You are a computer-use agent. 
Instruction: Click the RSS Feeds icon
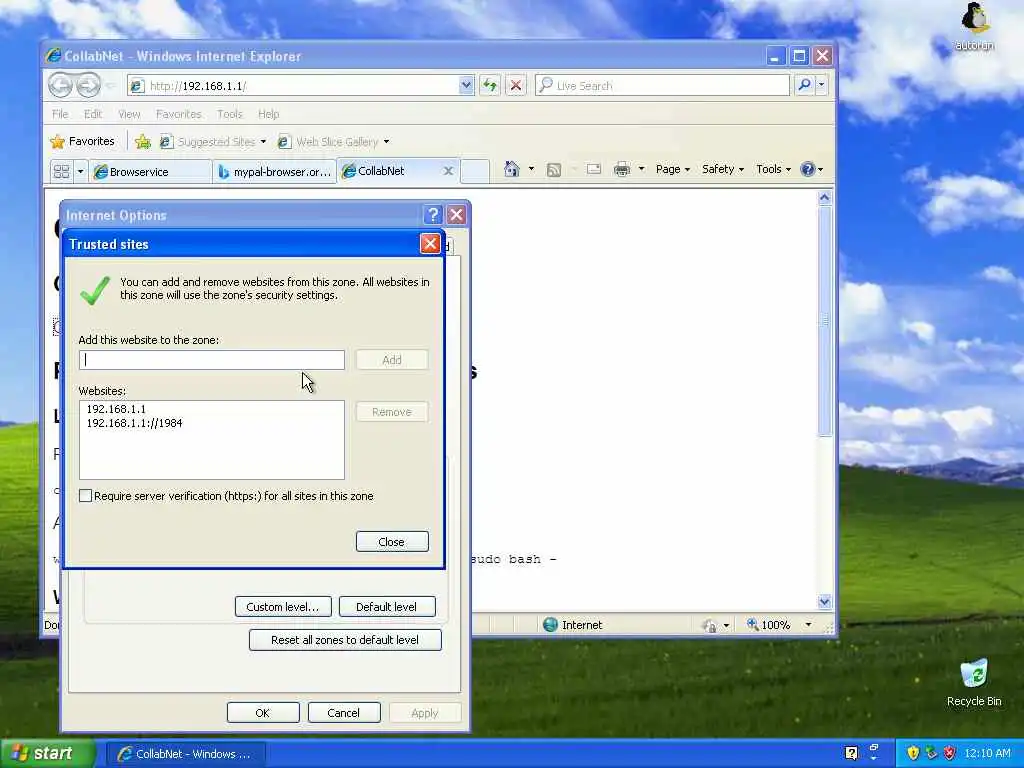pos(554,170)
